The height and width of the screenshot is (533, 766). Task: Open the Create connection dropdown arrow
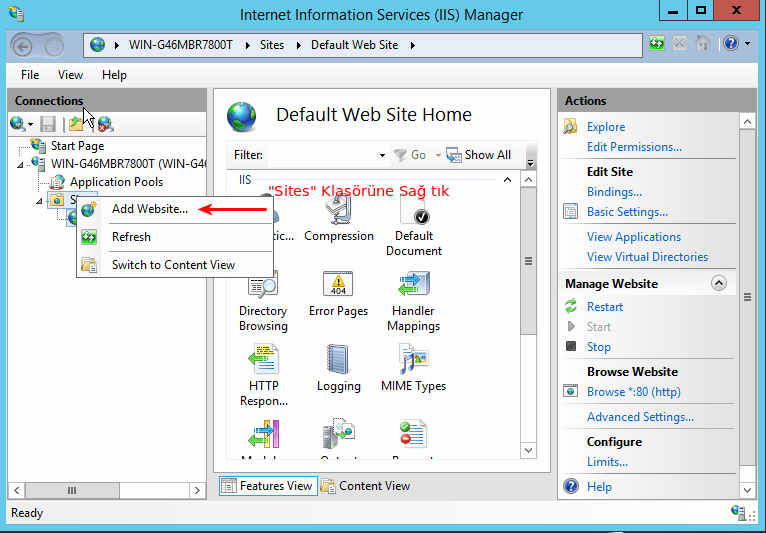30,125
